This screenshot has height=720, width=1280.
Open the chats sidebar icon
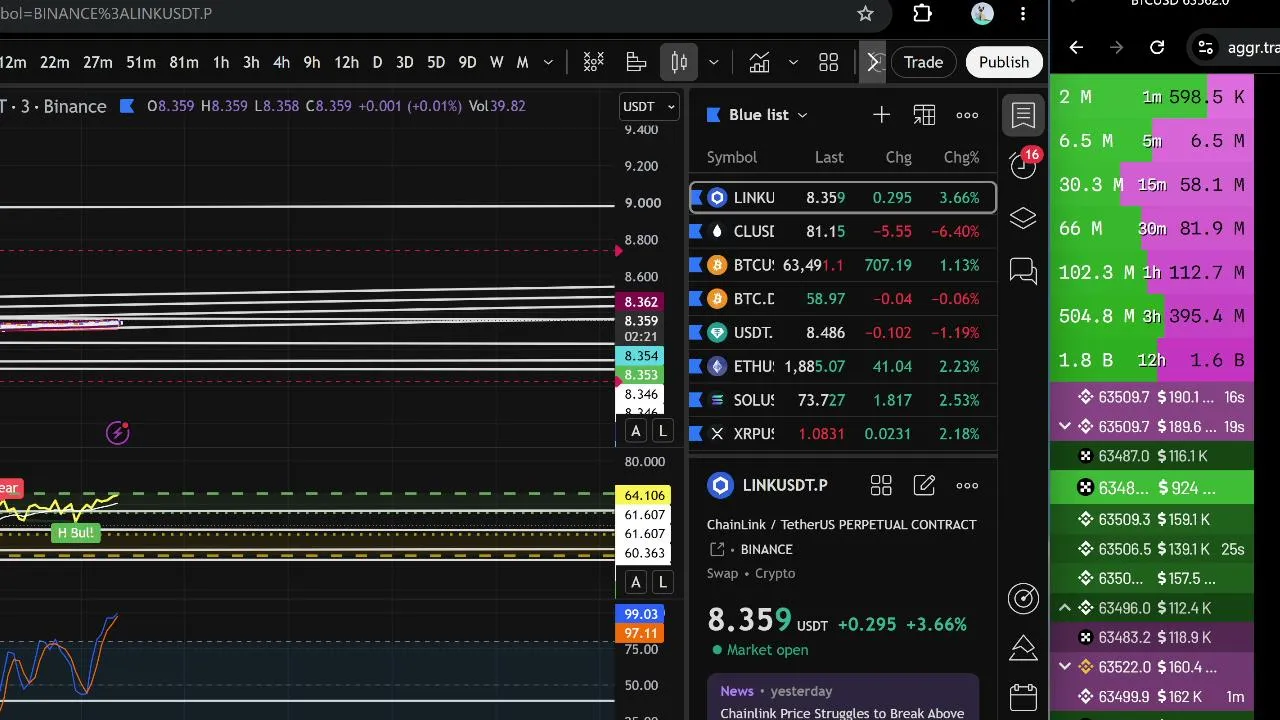pyautogui.click(x=1023, y=271)
